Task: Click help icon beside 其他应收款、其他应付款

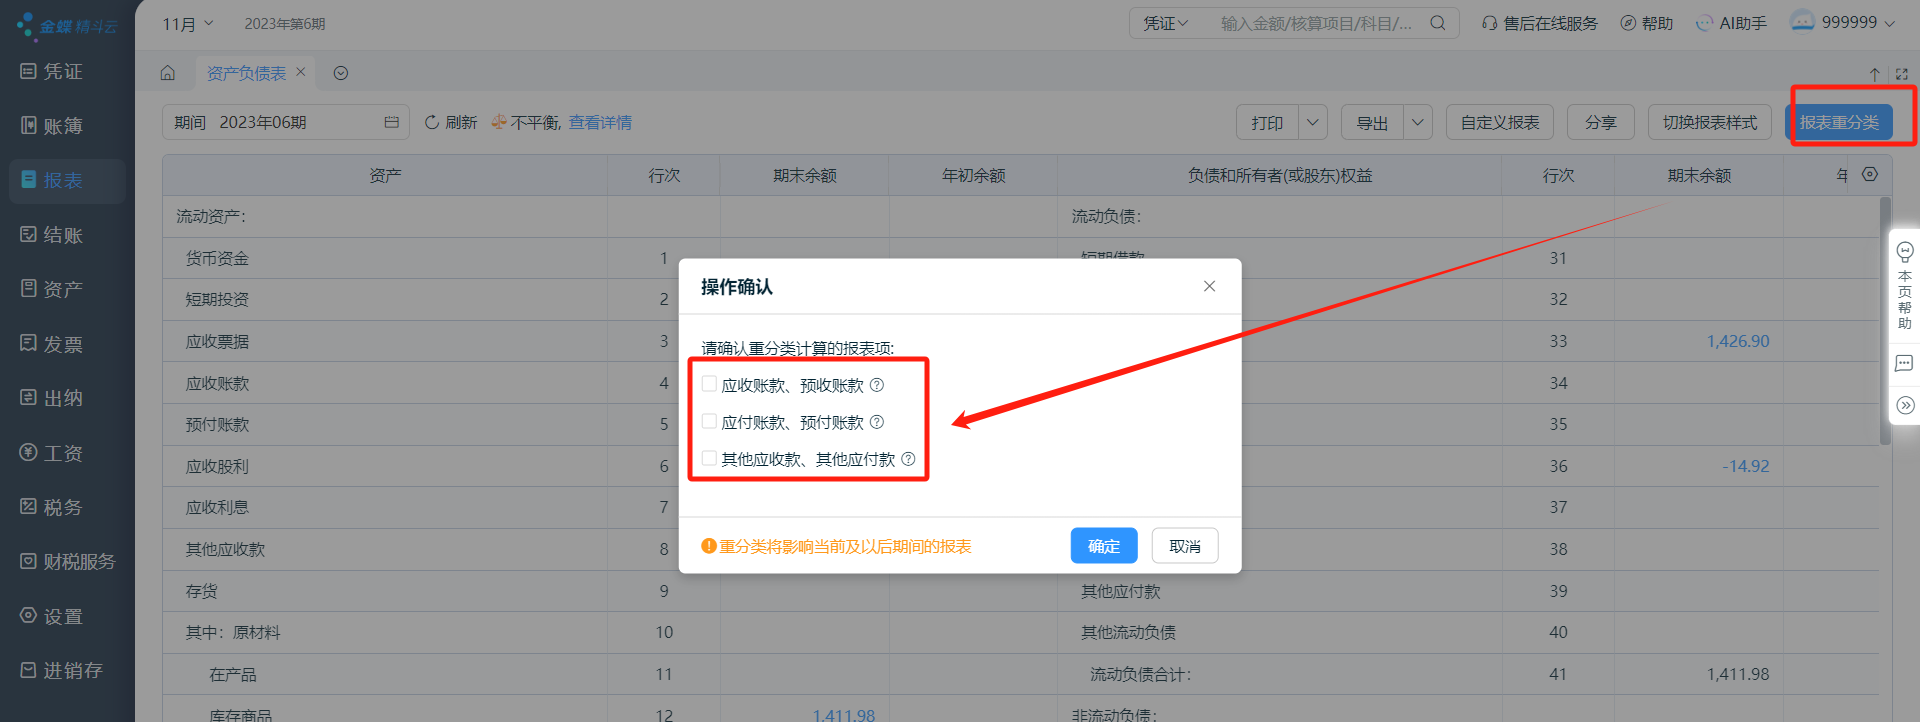Action: click(908, 459)
